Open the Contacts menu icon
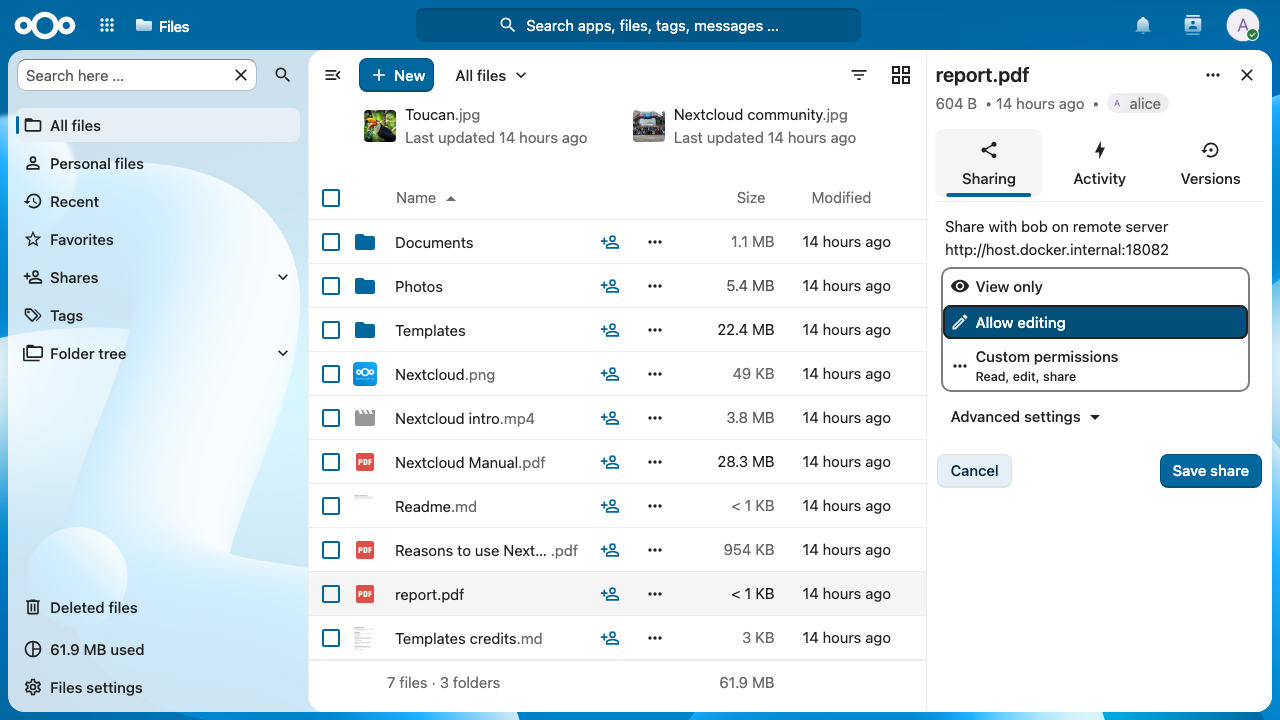 (1192, 26)
